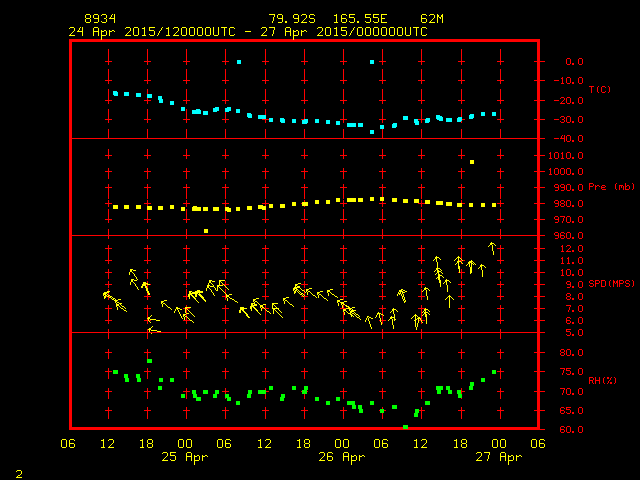Click the longitude value 165.55E
The image size is (640, 480).
[x=360, y=19]
